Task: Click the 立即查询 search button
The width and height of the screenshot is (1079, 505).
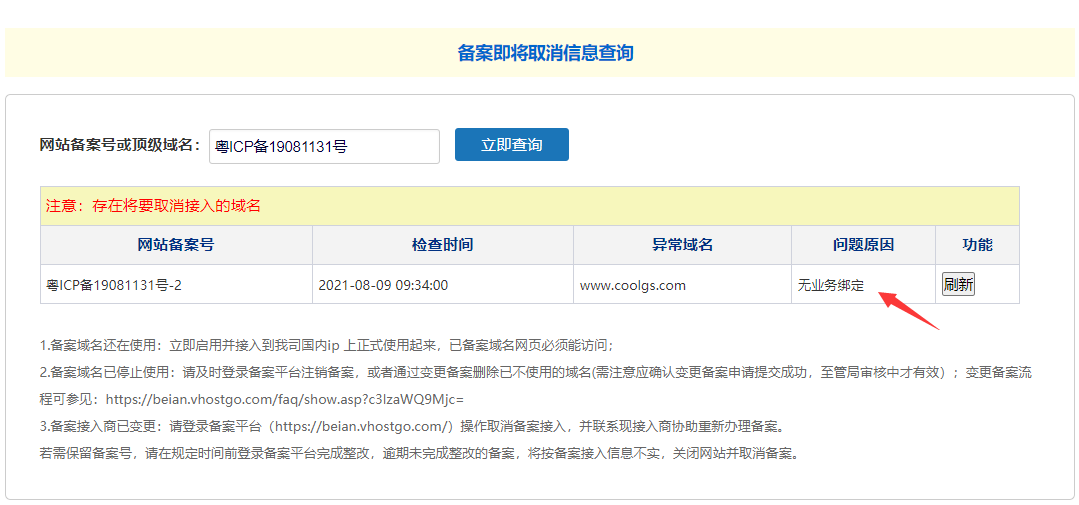Action: [511, 145]
